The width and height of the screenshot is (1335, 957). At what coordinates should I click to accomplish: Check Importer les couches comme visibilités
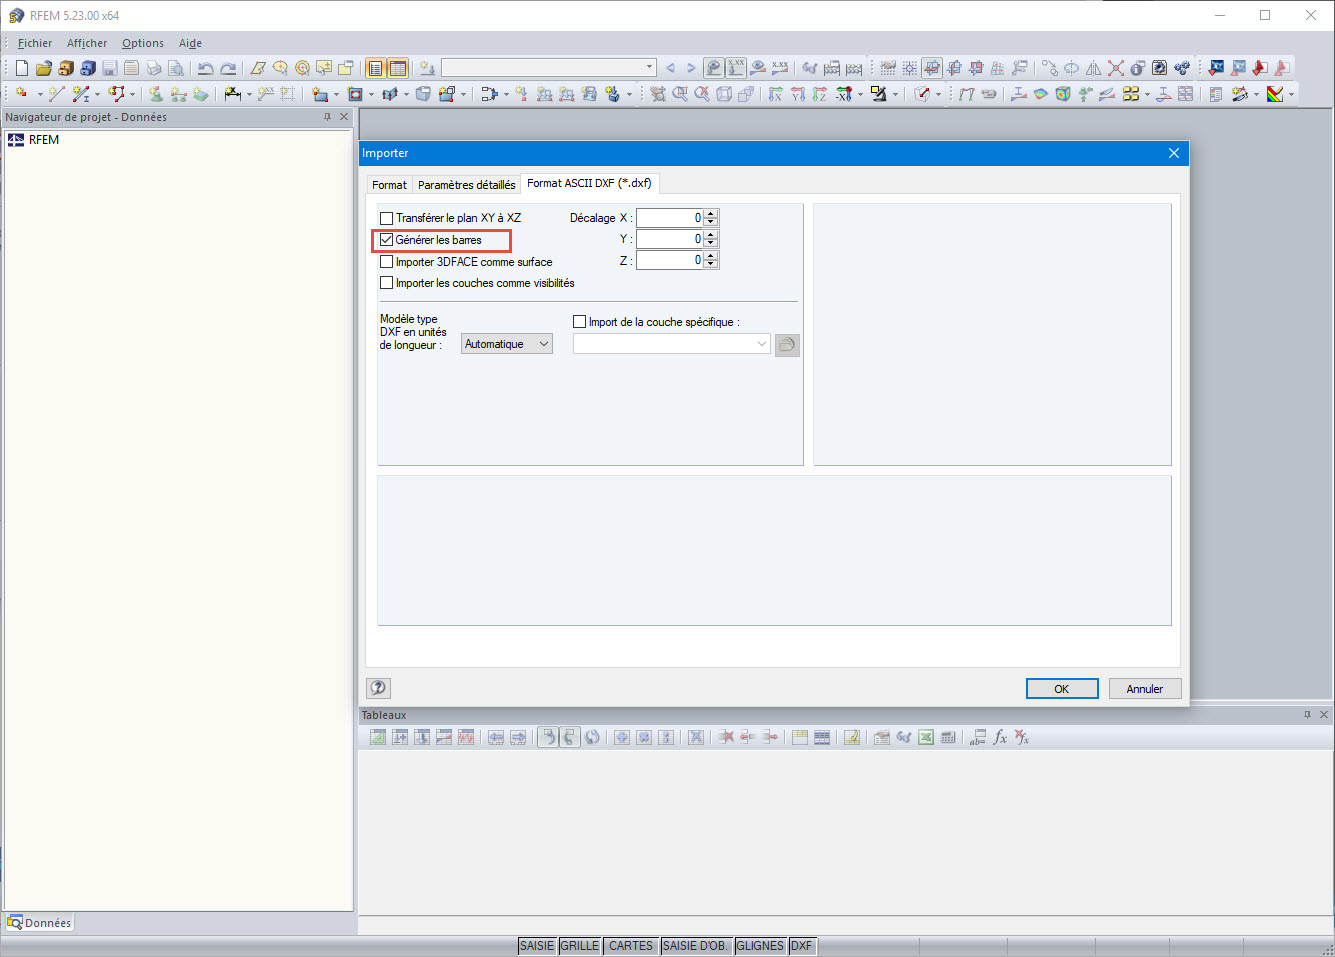coord(386,283)
